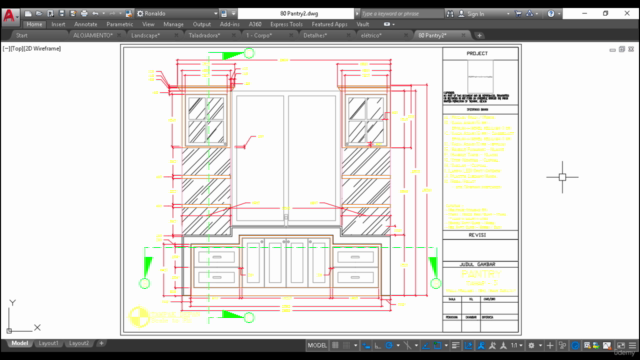This screenshot has height=360, width=640.
Task: Click the Redo arrow icon
Action: tap(112, 13)
